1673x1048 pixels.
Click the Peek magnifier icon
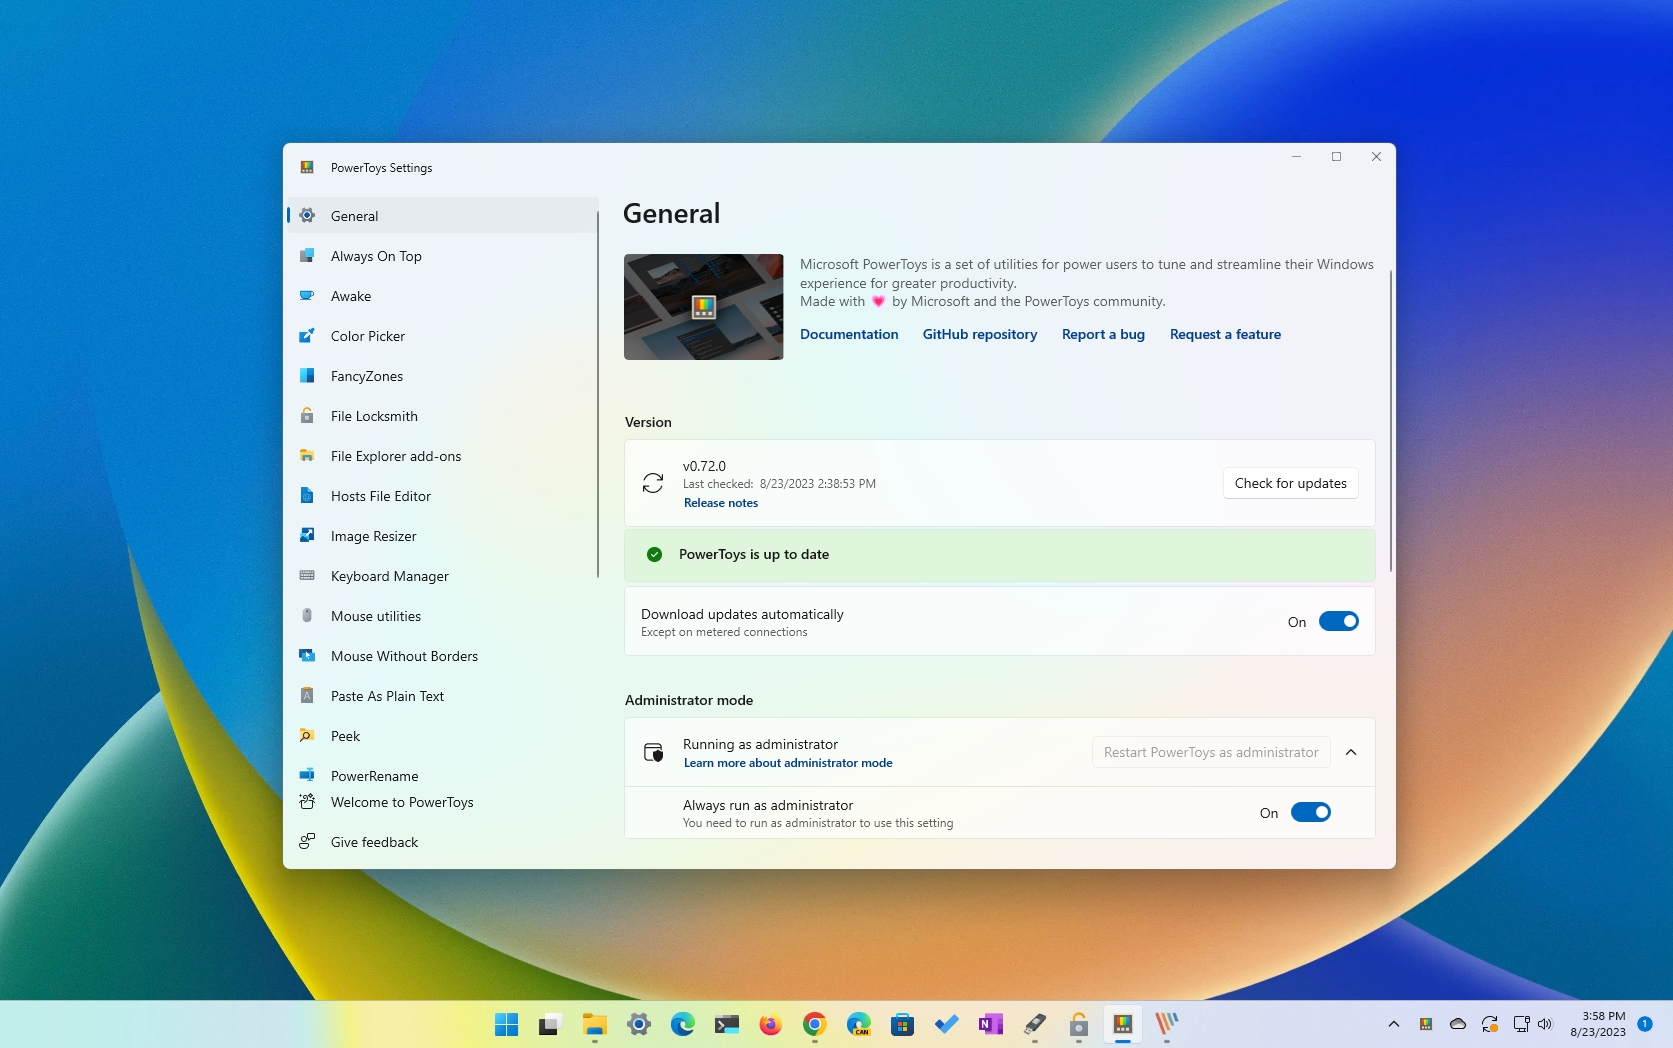(x=307, y=736)
